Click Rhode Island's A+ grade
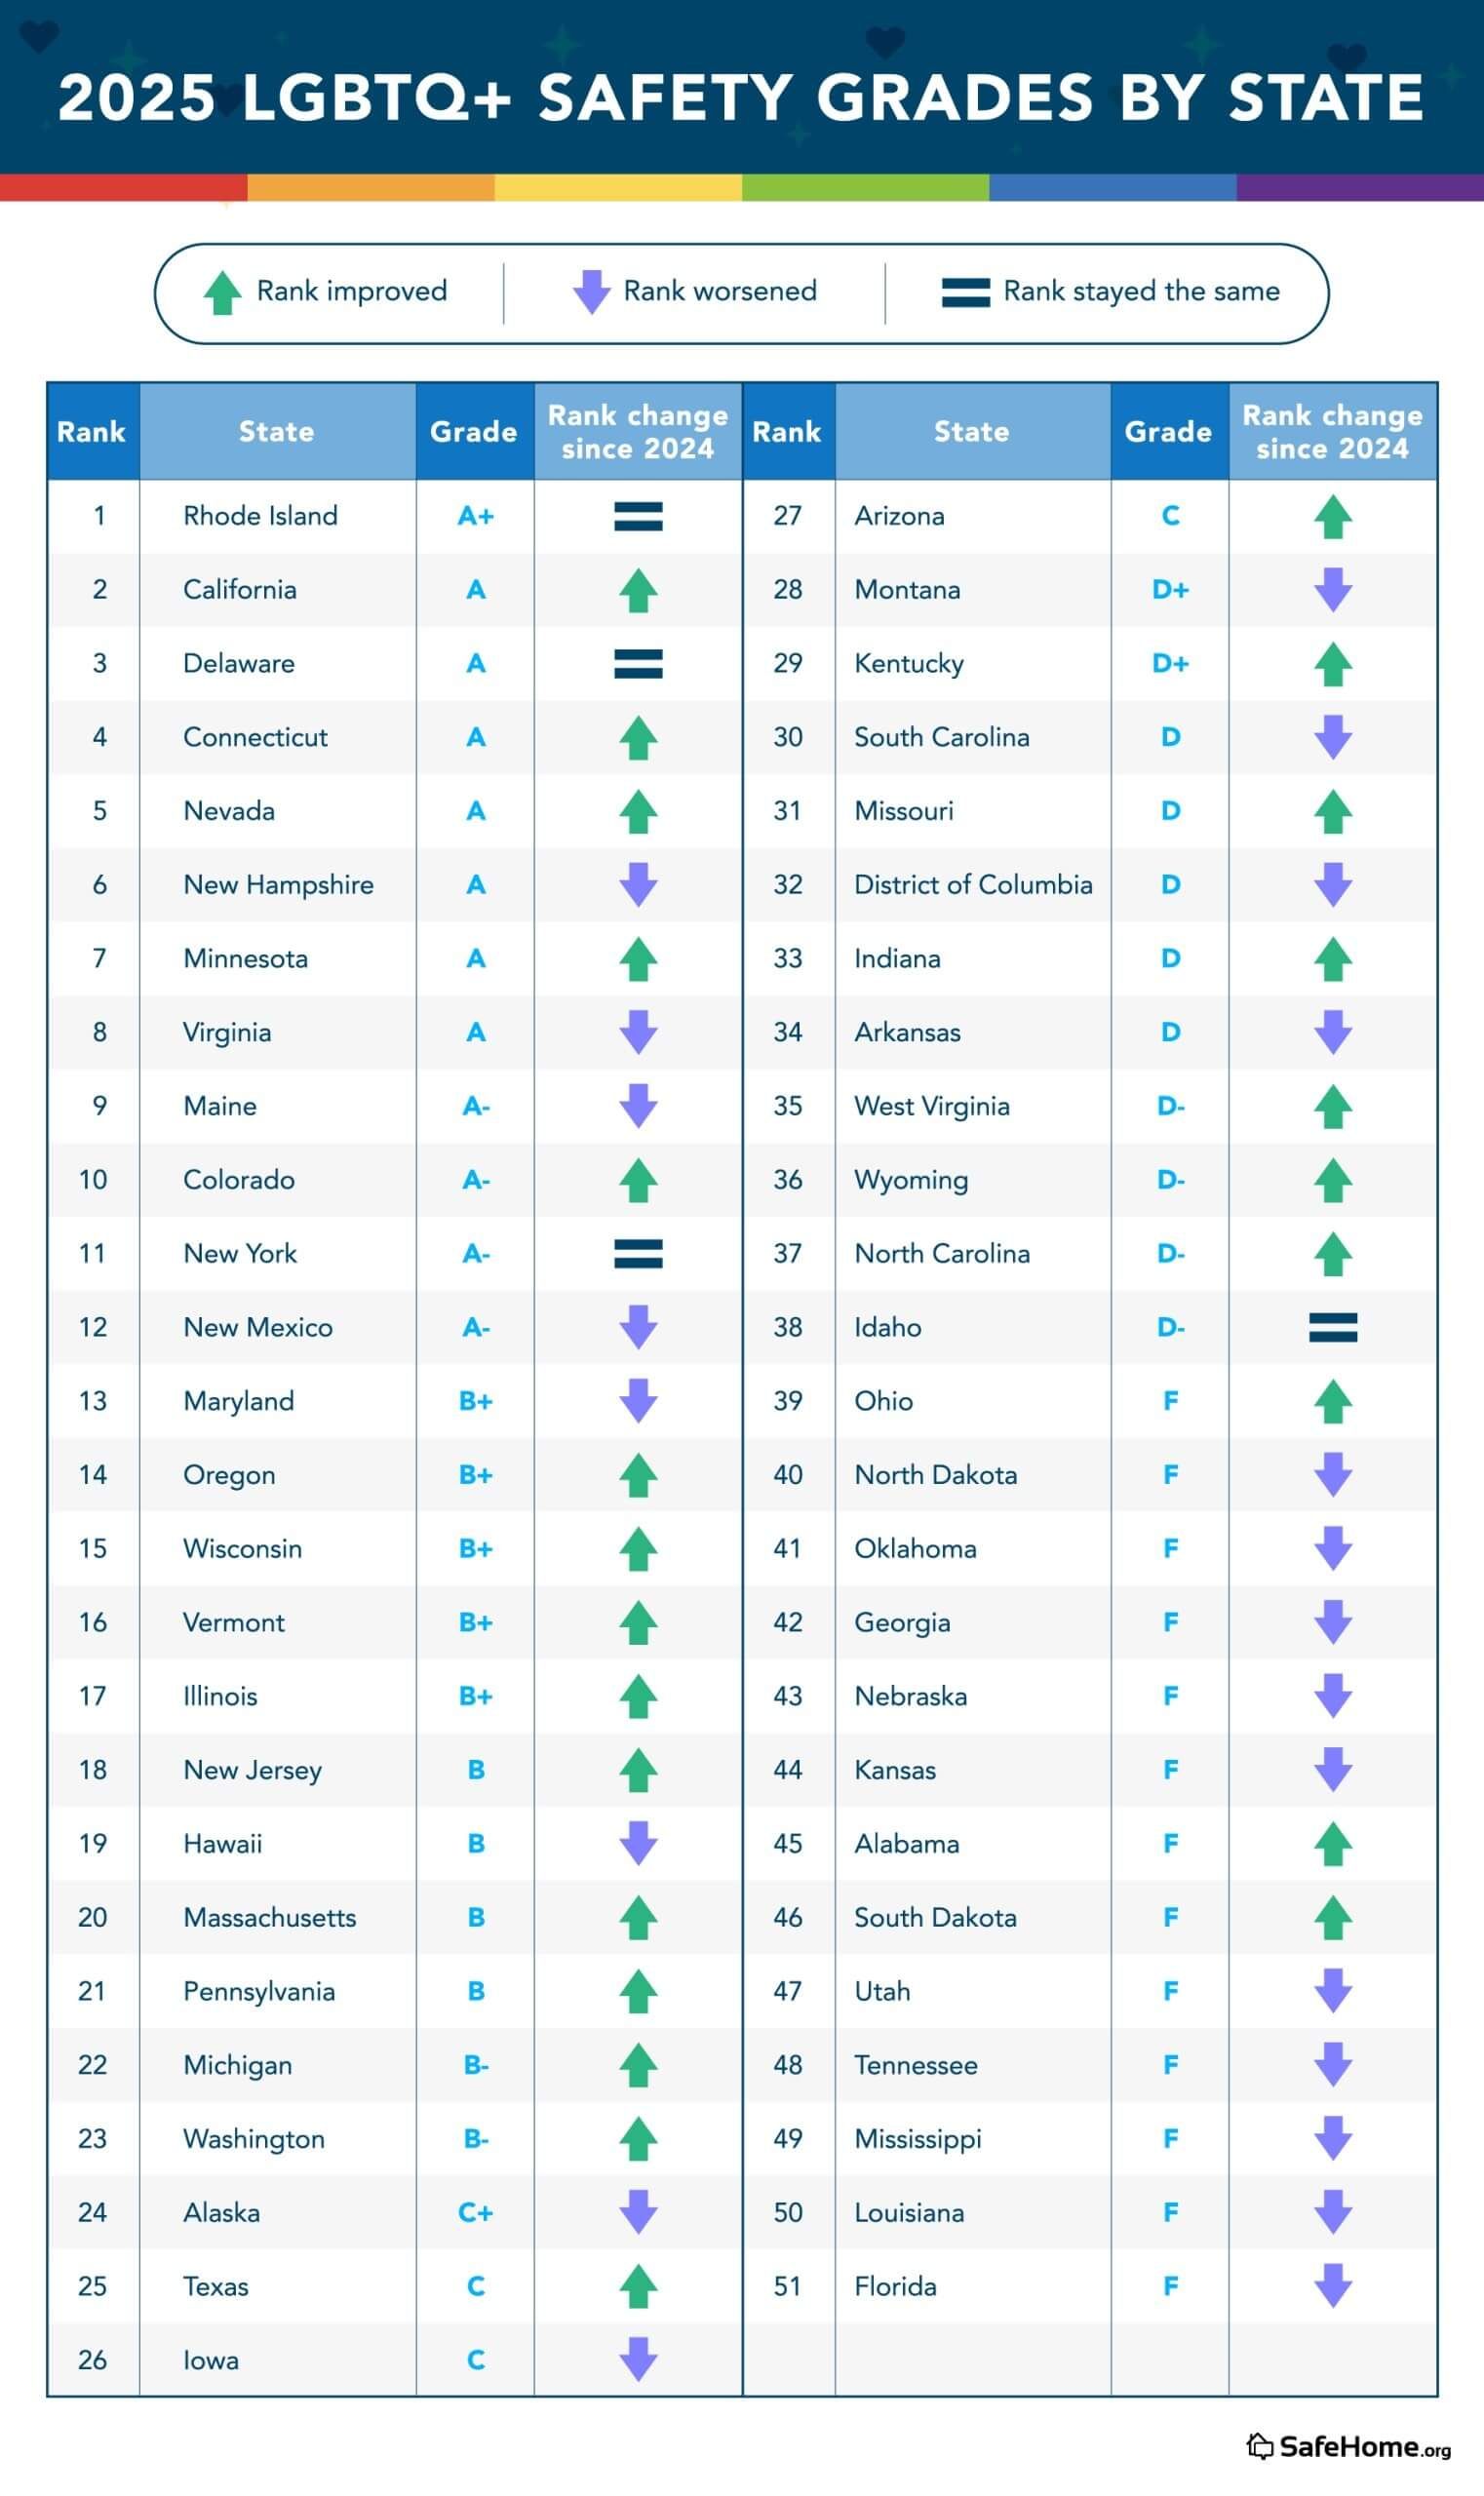1484x2496 pixels. click(x=476, y=516)
